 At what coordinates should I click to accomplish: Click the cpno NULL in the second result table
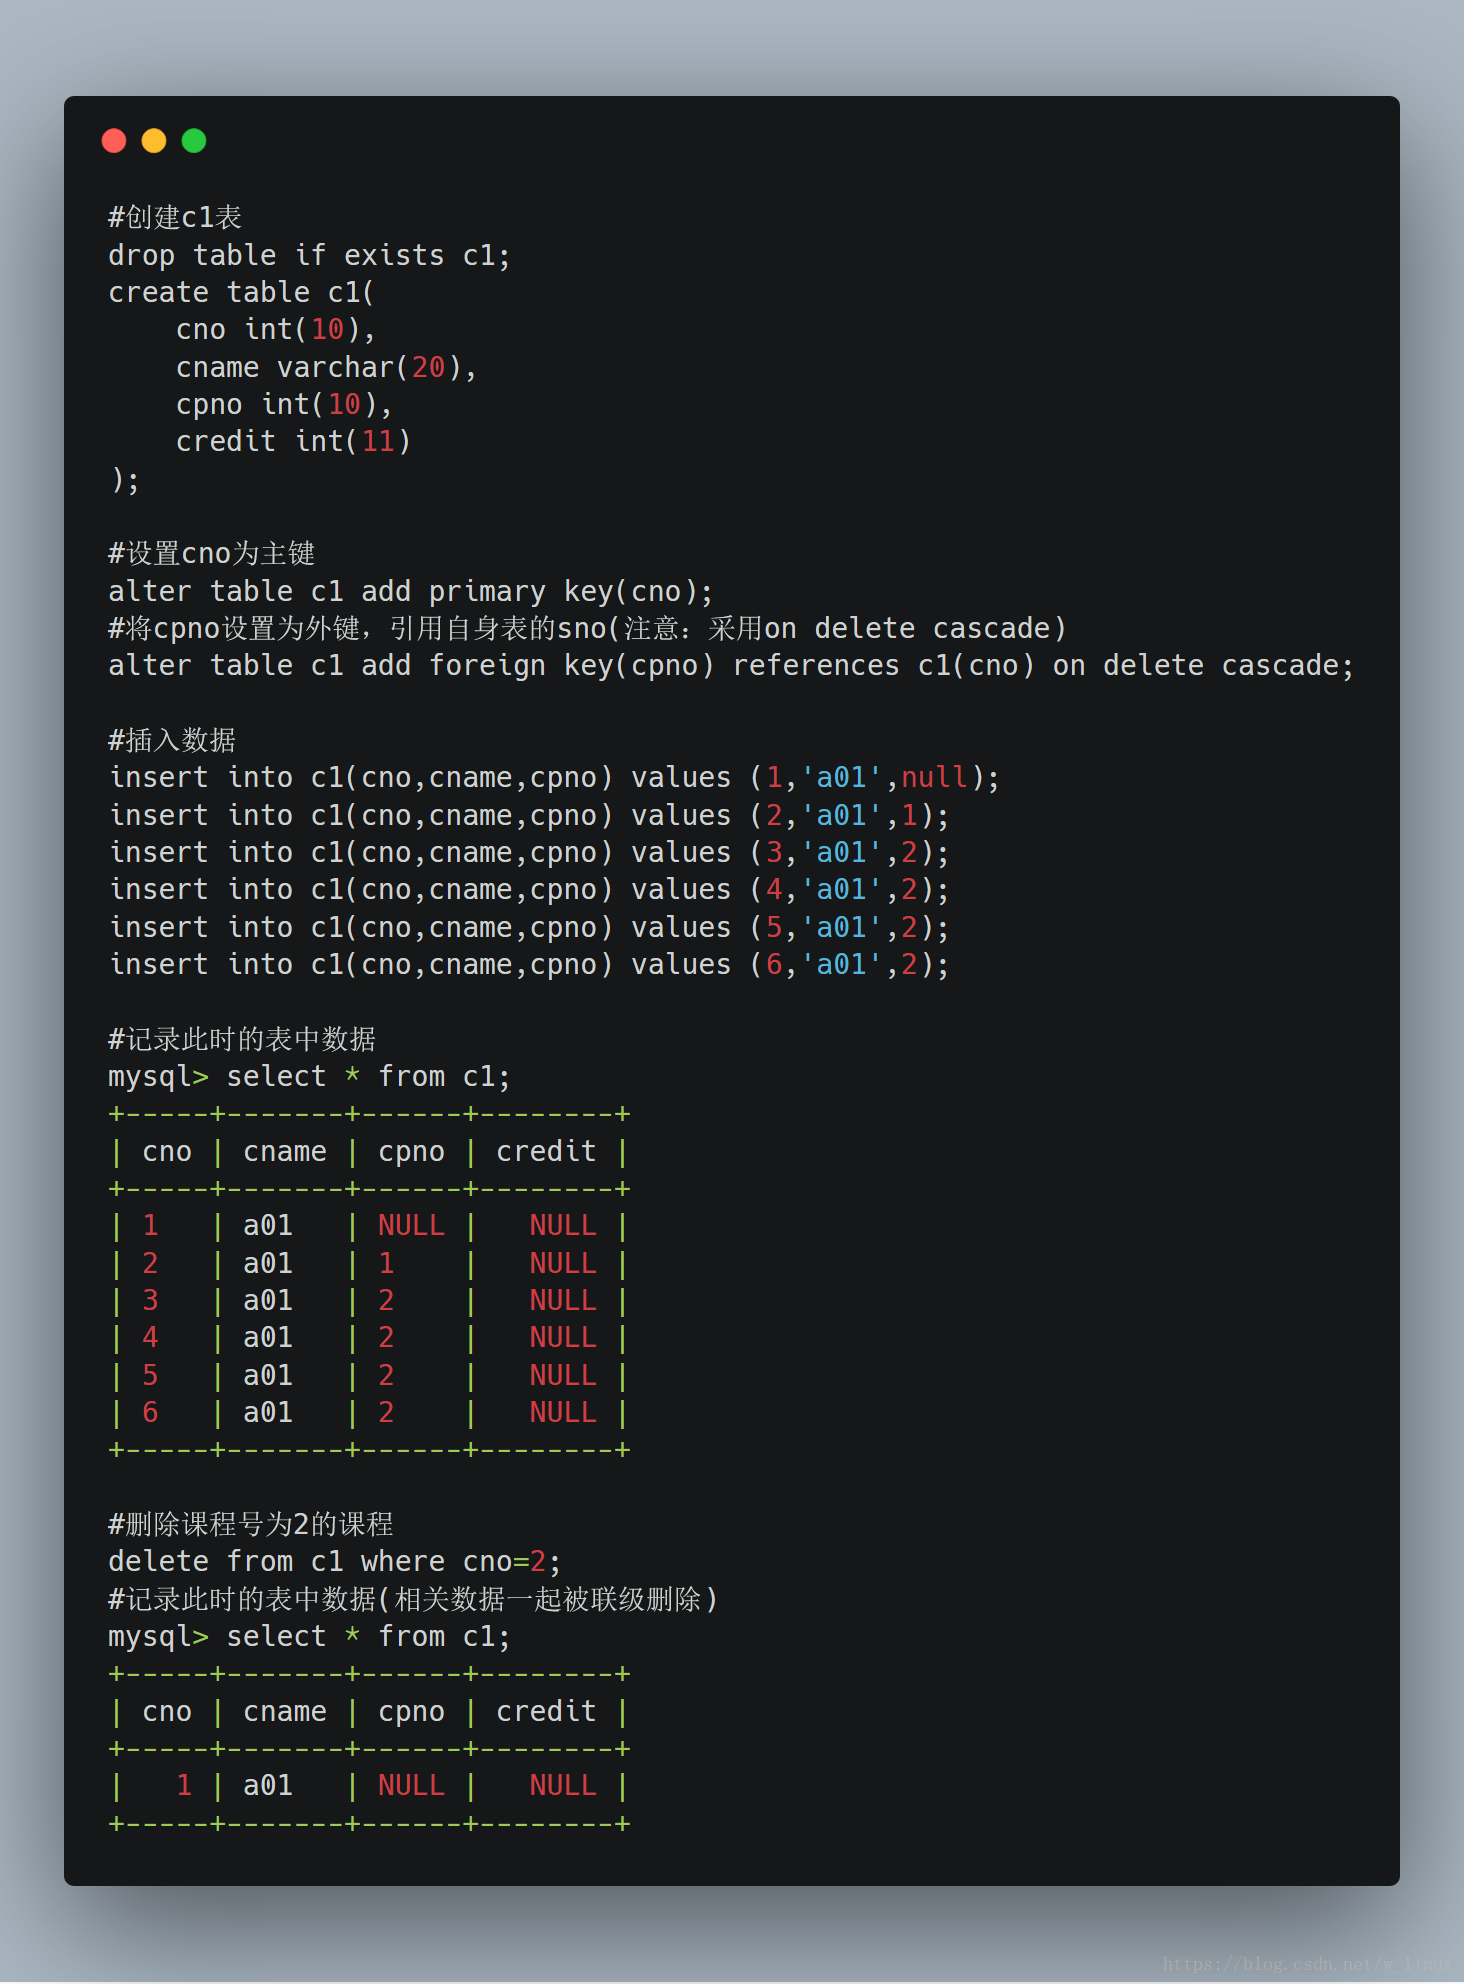point(411,1785)
